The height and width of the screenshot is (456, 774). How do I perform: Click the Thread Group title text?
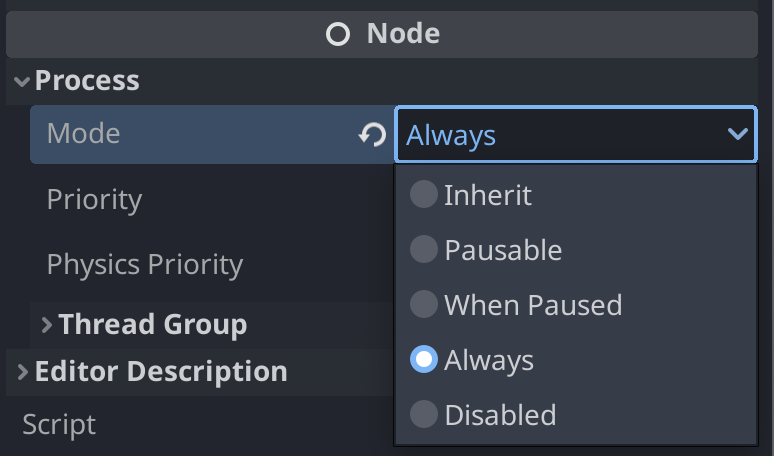pyautogui.click(x=152, y=324)
